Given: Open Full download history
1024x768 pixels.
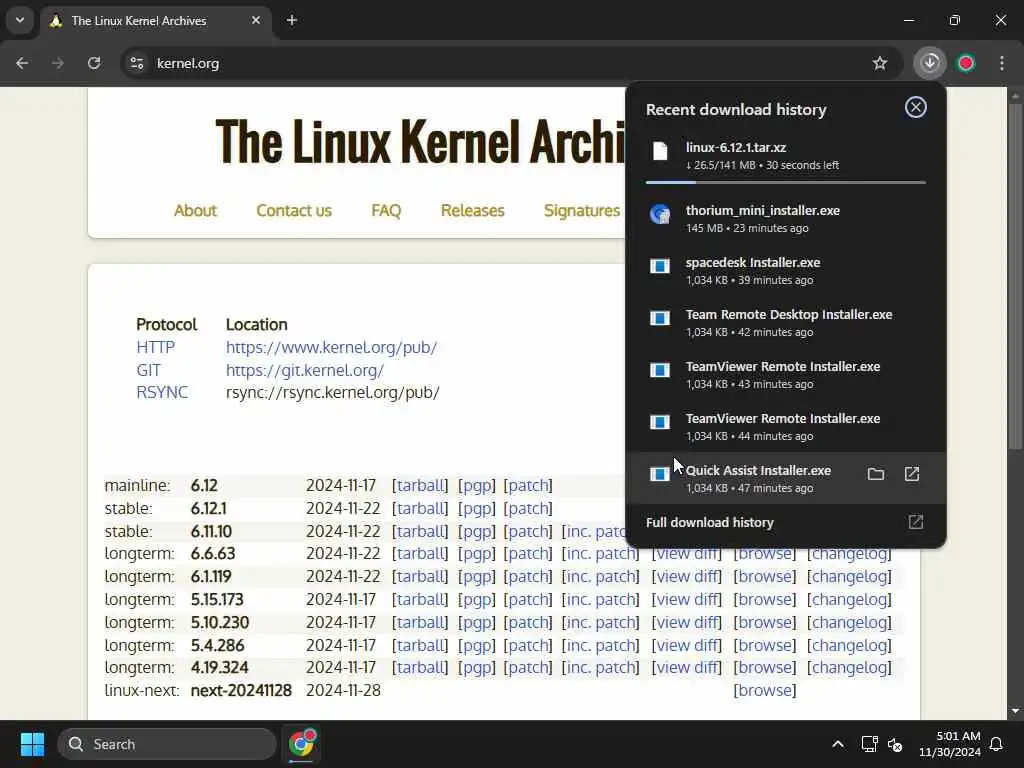Looking at the screenshot, I should [x=786, y=522].
